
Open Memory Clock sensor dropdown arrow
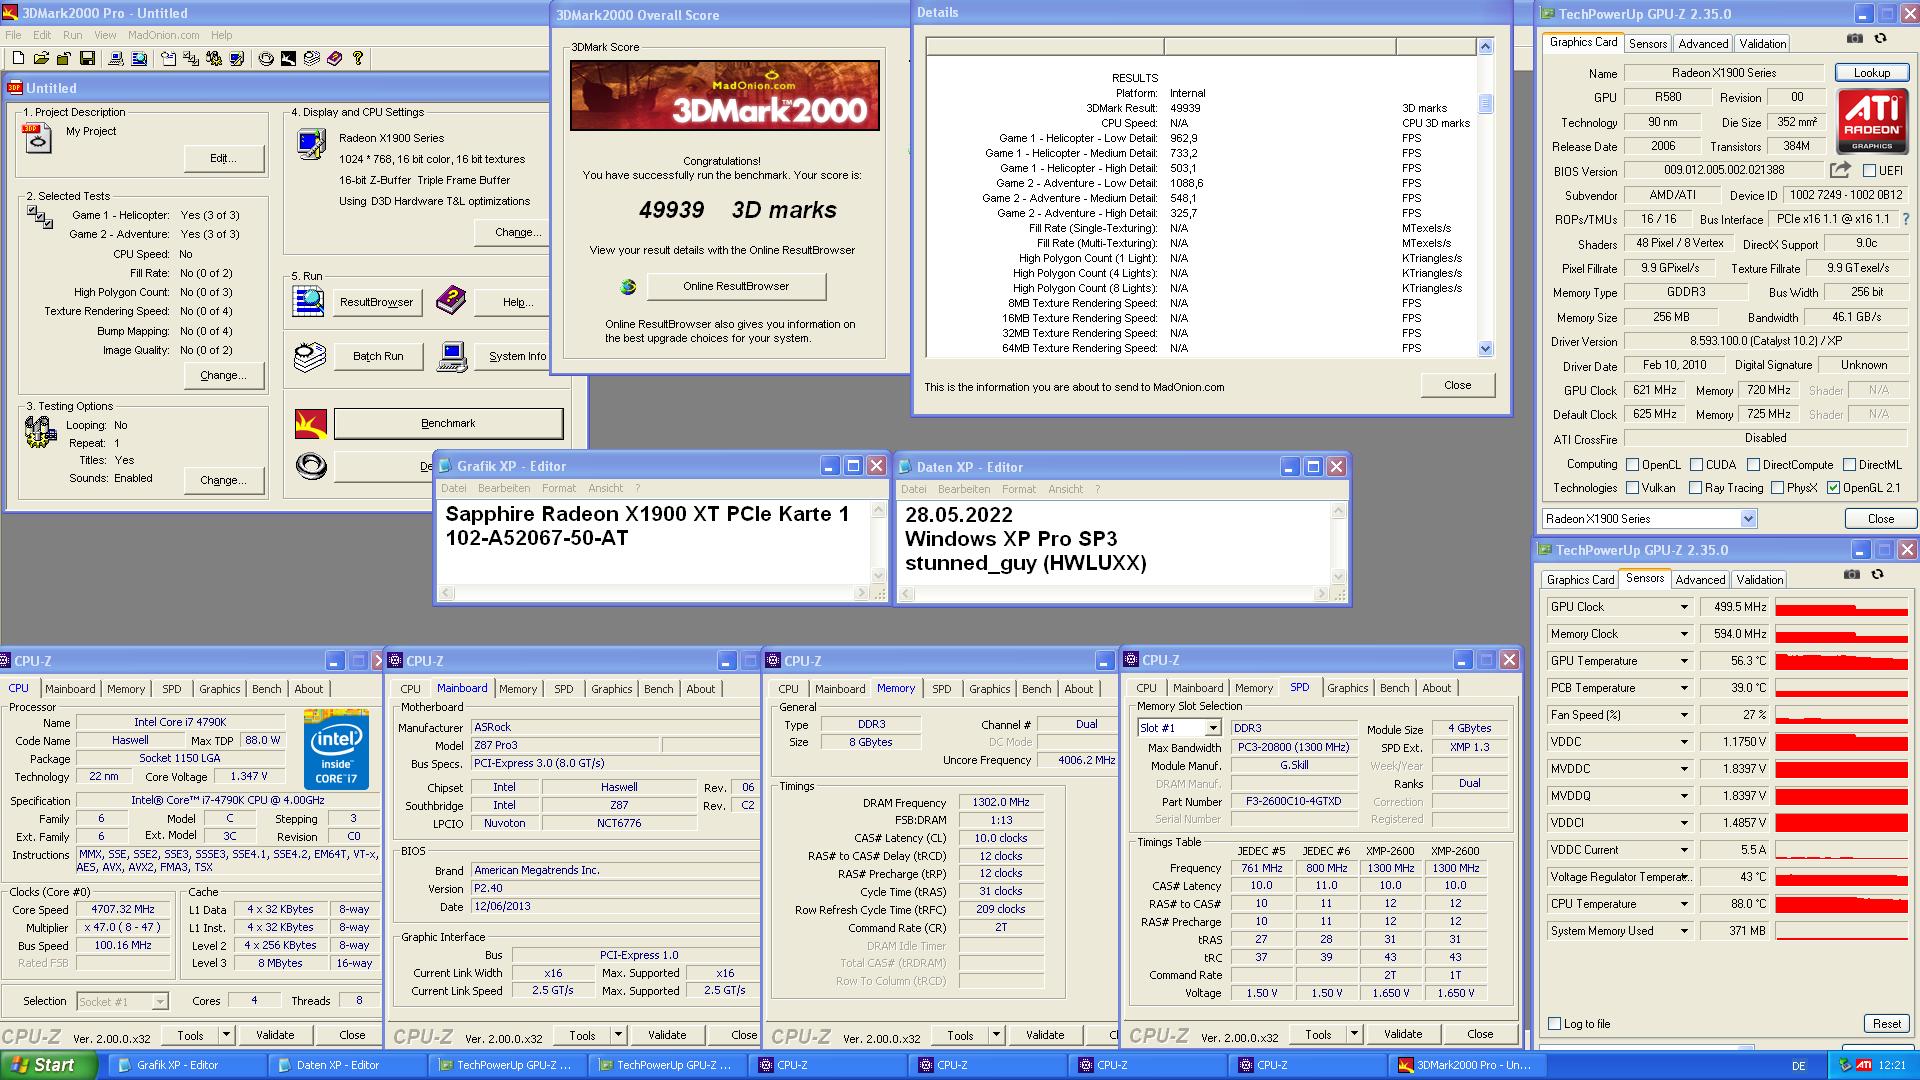(1684, 634)
